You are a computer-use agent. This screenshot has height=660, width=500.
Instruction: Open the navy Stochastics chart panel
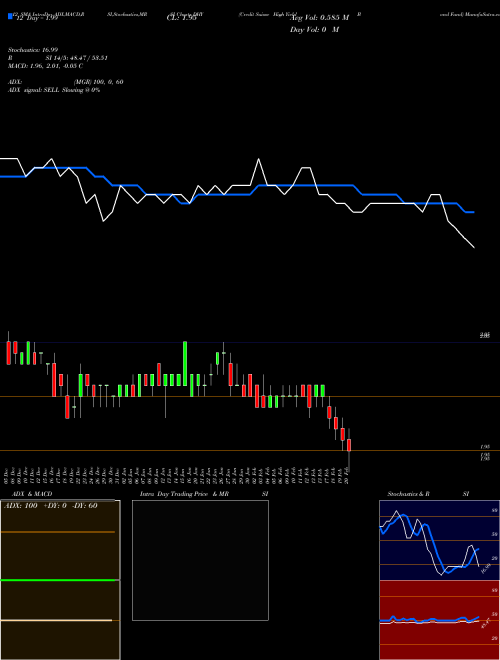439,540
